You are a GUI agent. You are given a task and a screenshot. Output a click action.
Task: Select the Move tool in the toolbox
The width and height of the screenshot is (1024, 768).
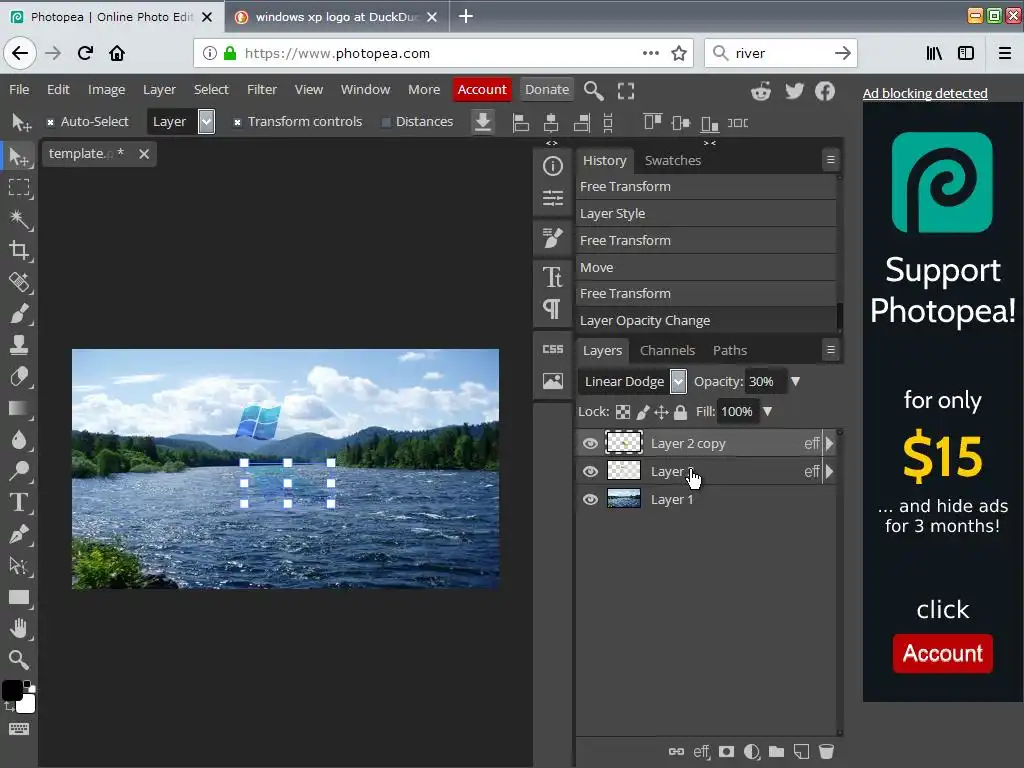(18, 157)
